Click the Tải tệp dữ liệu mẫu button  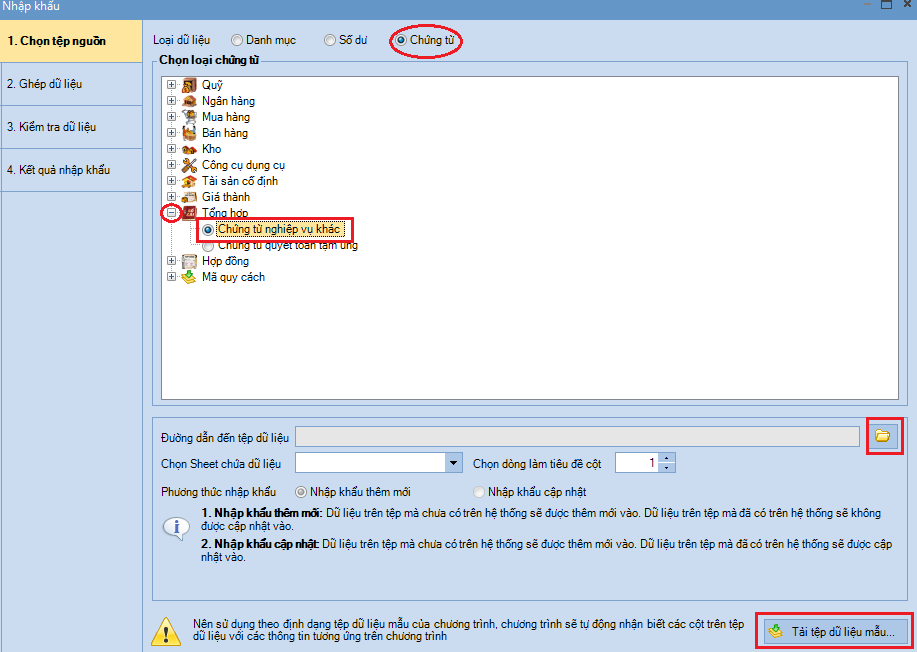tap(834, 631)
